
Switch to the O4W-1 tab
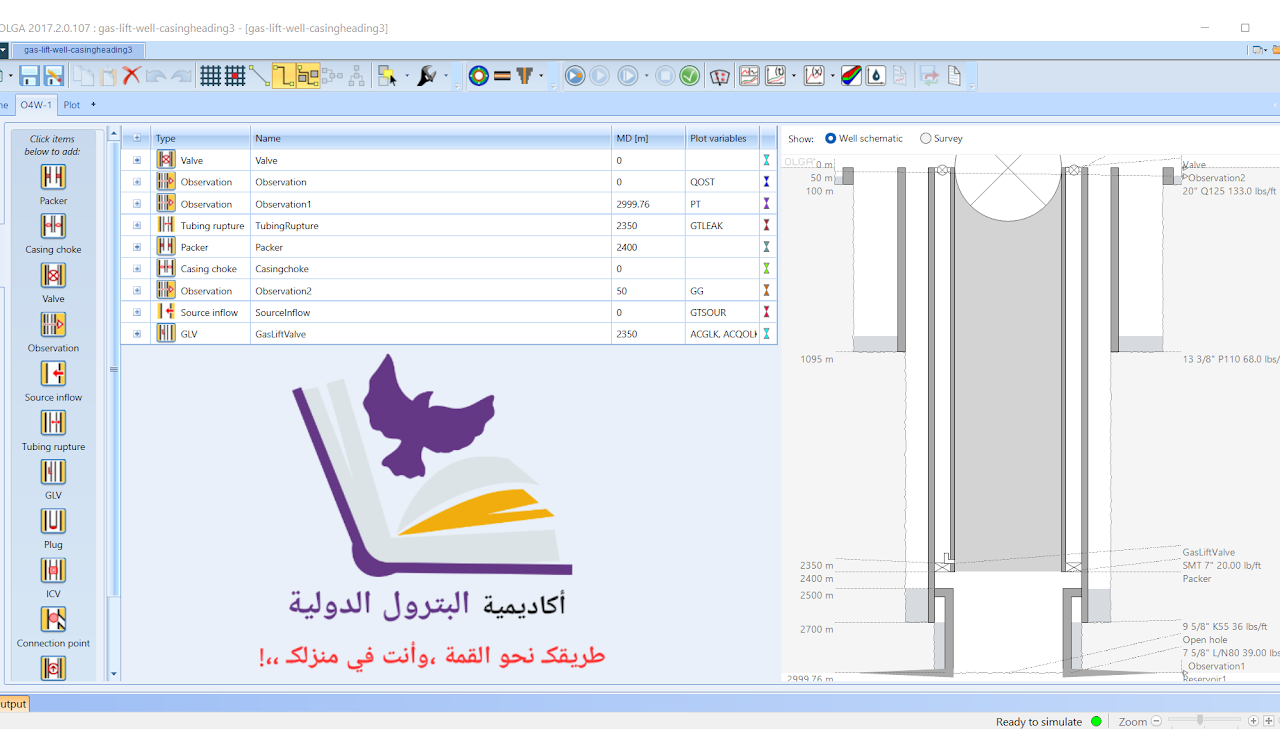(36, 104)
